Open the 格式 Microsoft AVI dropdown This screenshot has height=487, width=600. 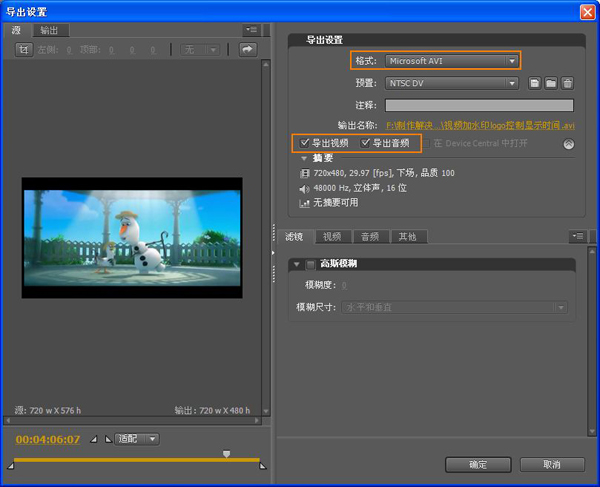point(452,61)
